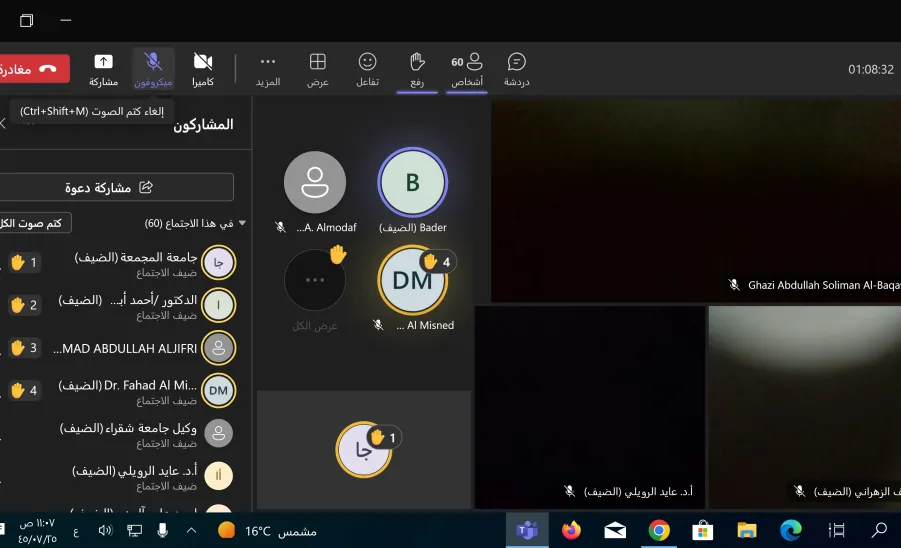Toggle the people panel tab
Viewport: 901px width, 548px height.
[x=467, y=69]
